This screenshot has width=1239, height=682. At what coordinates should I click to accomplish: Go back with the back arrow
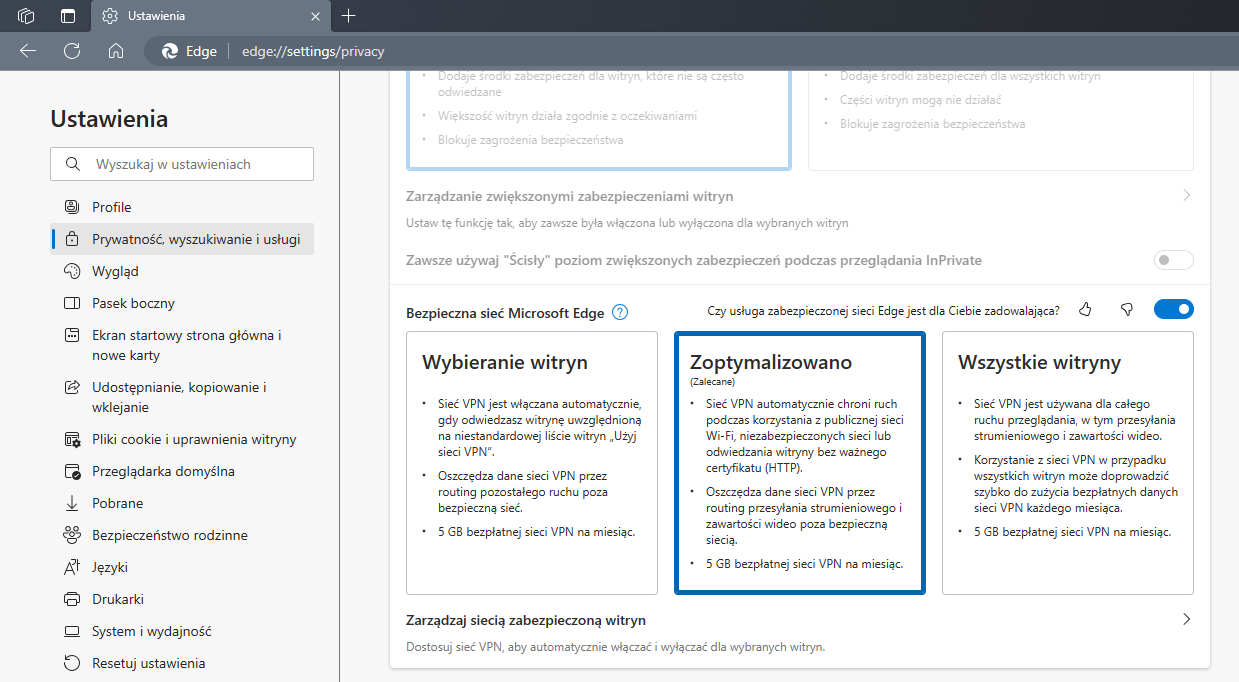[28, 51]
